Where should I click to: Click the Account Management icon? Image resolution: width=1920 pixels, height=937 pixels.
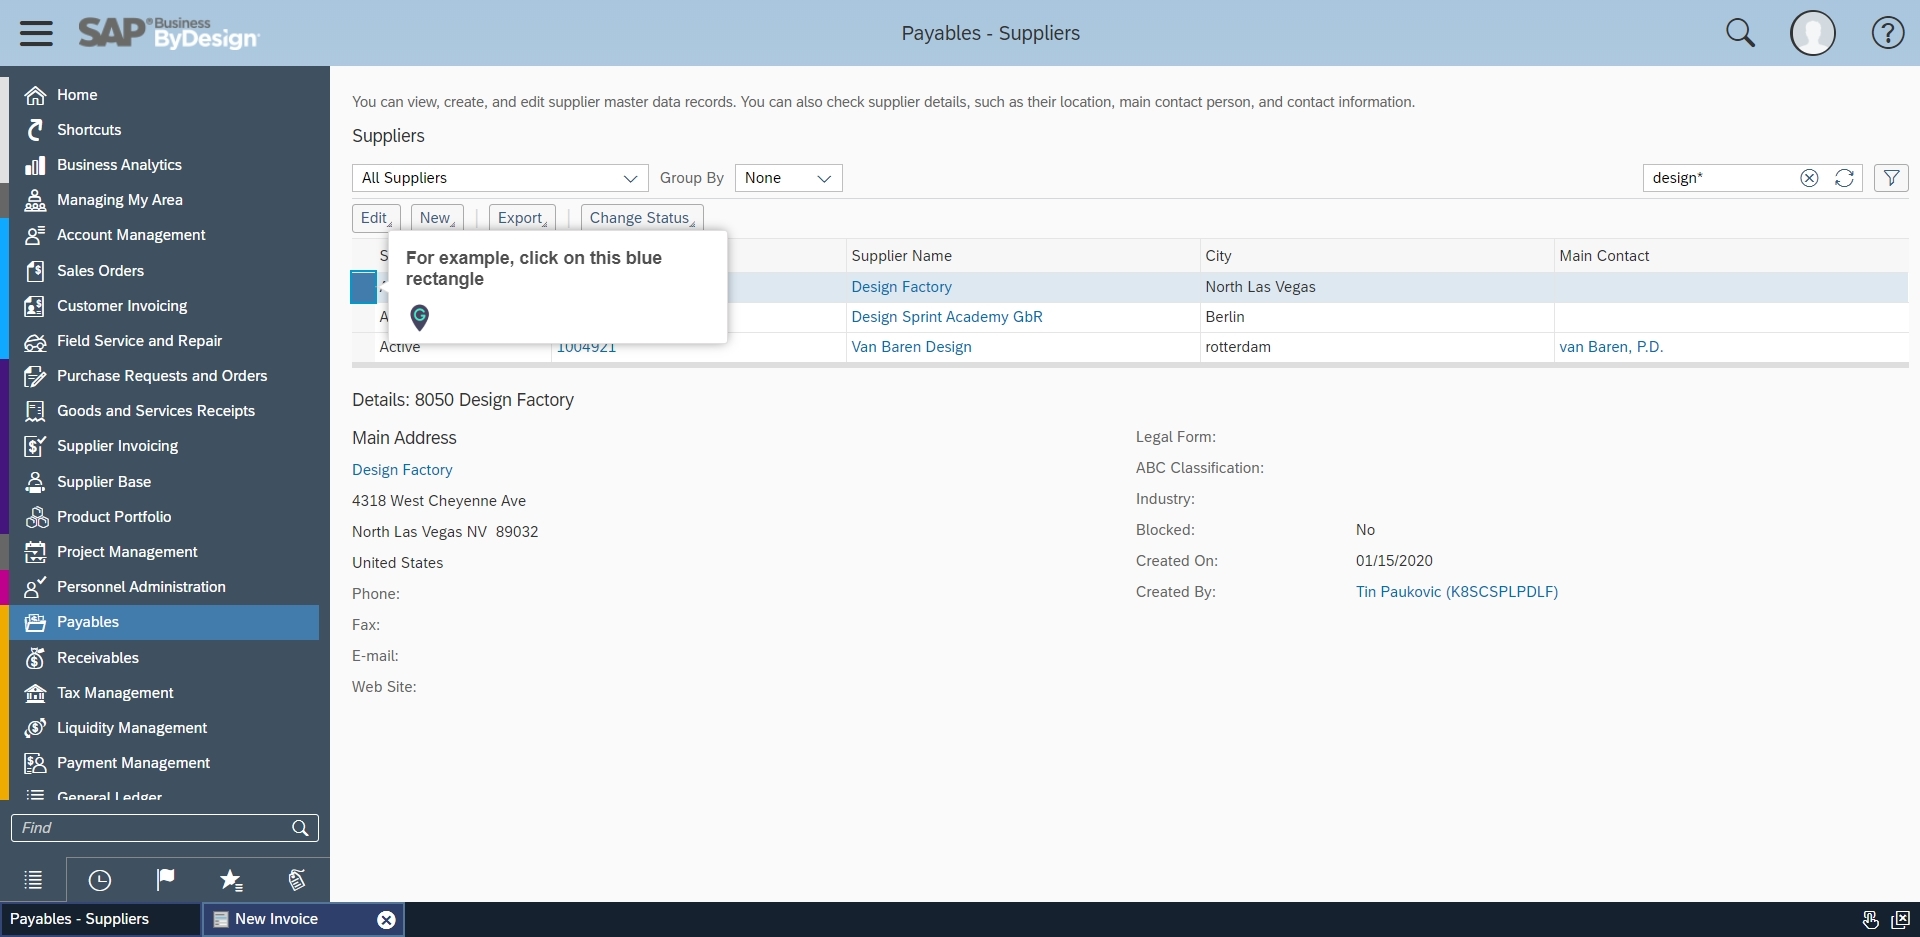[35, 235]
